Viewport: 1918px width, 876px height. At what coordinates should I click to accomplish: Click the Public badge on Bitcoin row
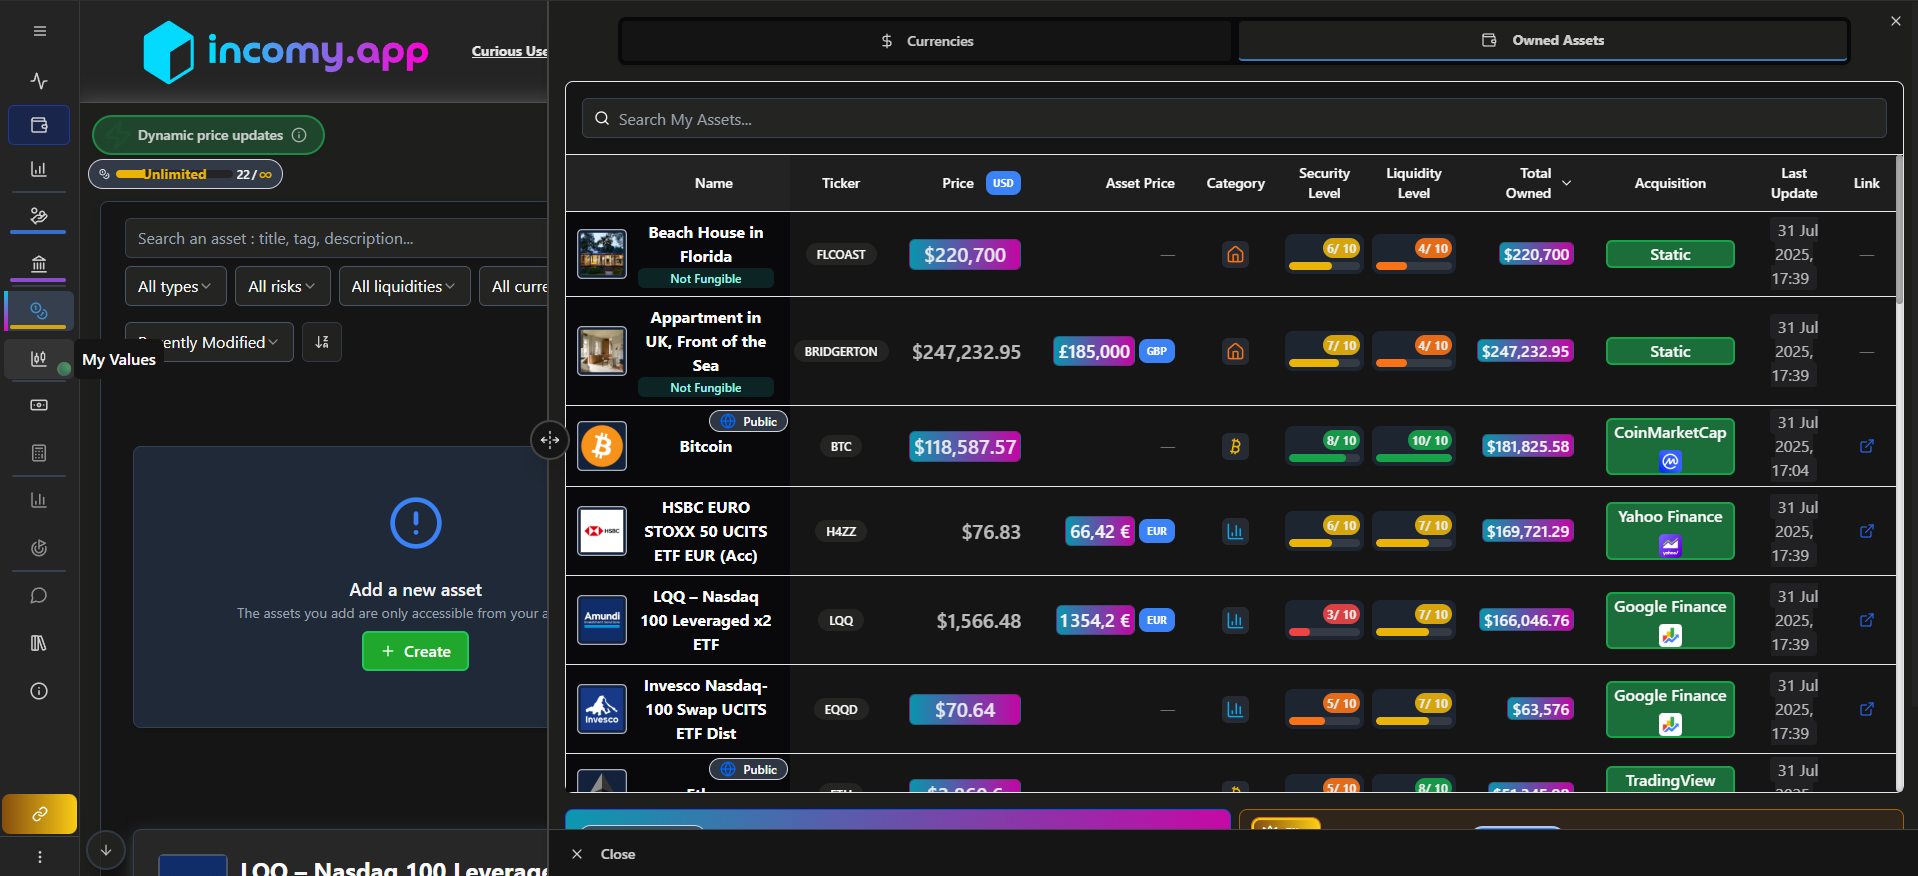(748, 421)
